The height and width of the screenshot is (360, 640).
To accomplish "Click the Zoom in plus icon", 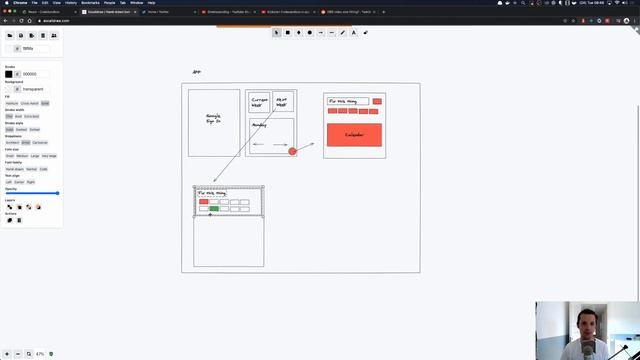I will pos(7,354).
